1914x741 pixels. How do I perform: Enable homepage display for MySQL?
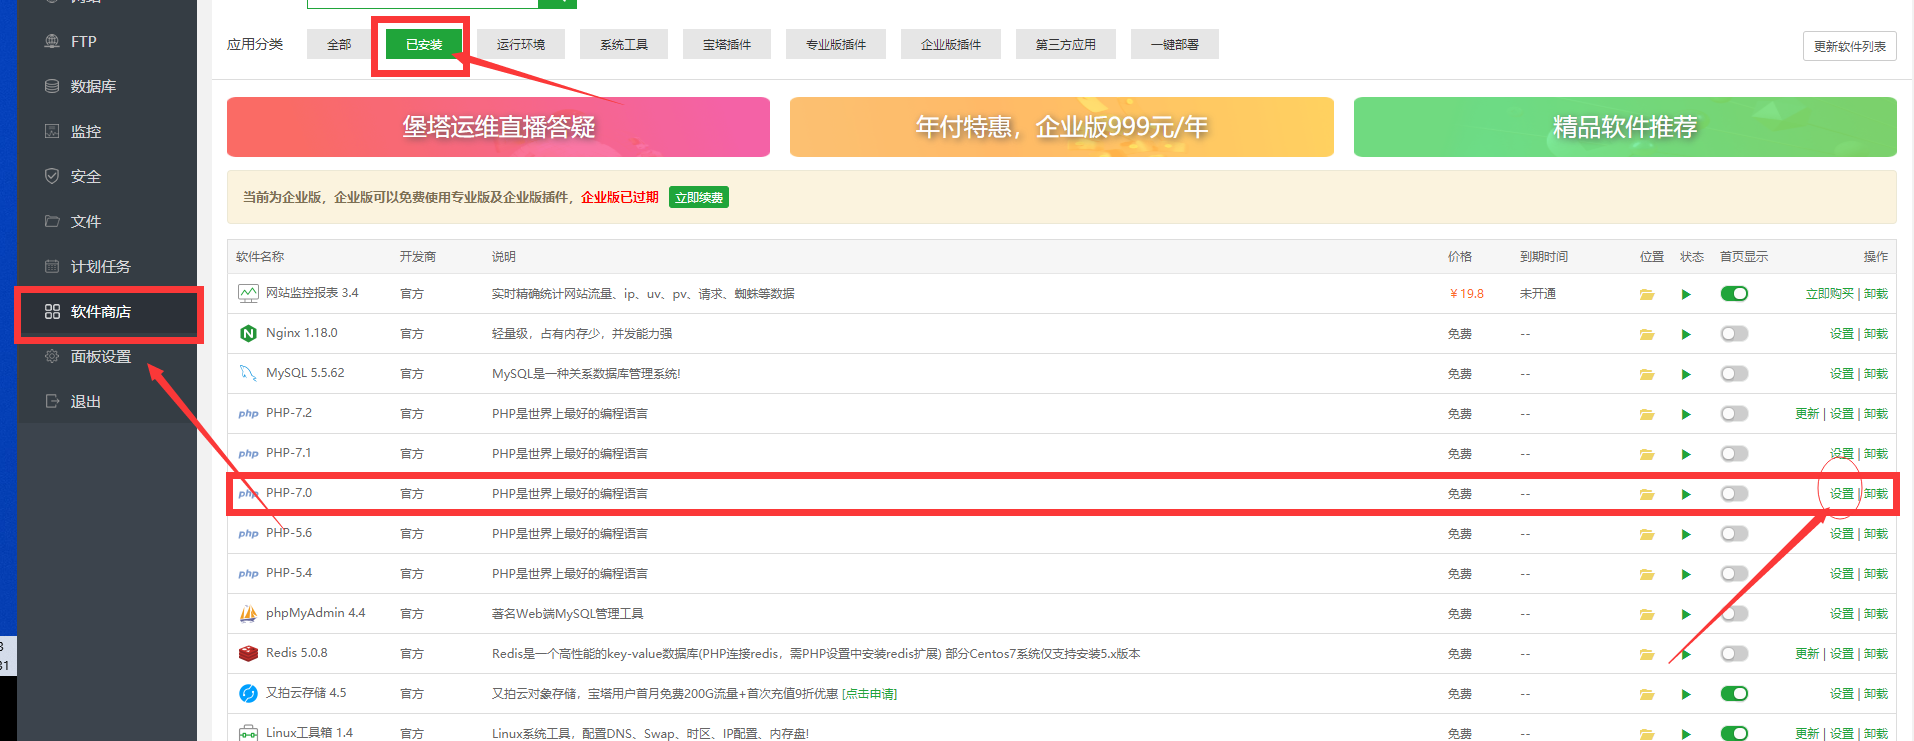pos(1734,373)
